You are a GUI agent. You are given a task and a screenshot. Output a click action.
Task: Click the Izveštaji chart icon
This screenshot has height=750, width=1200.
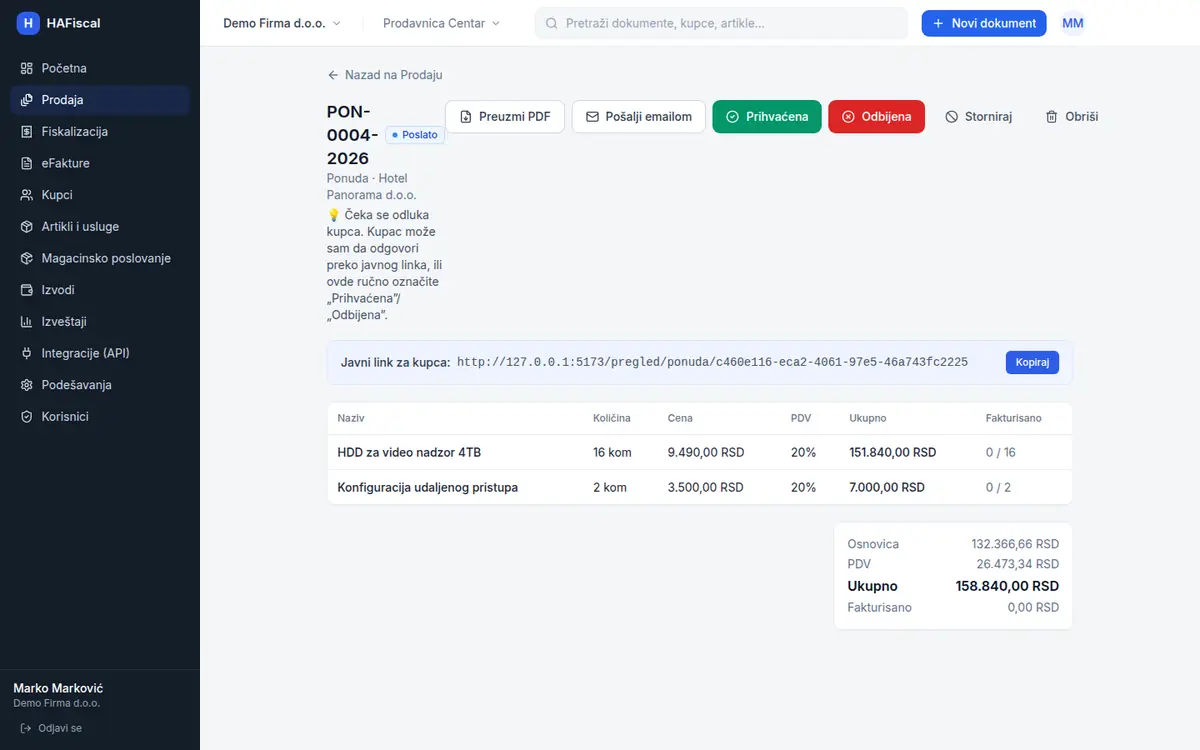click(x=27, y=322)
